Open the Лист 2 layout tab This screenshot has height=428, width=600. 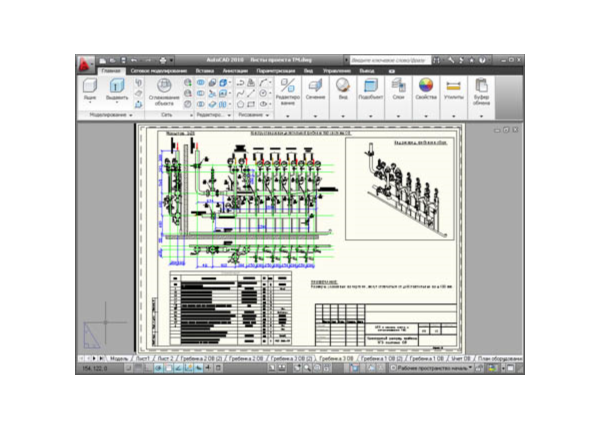(x=165, y=359)
